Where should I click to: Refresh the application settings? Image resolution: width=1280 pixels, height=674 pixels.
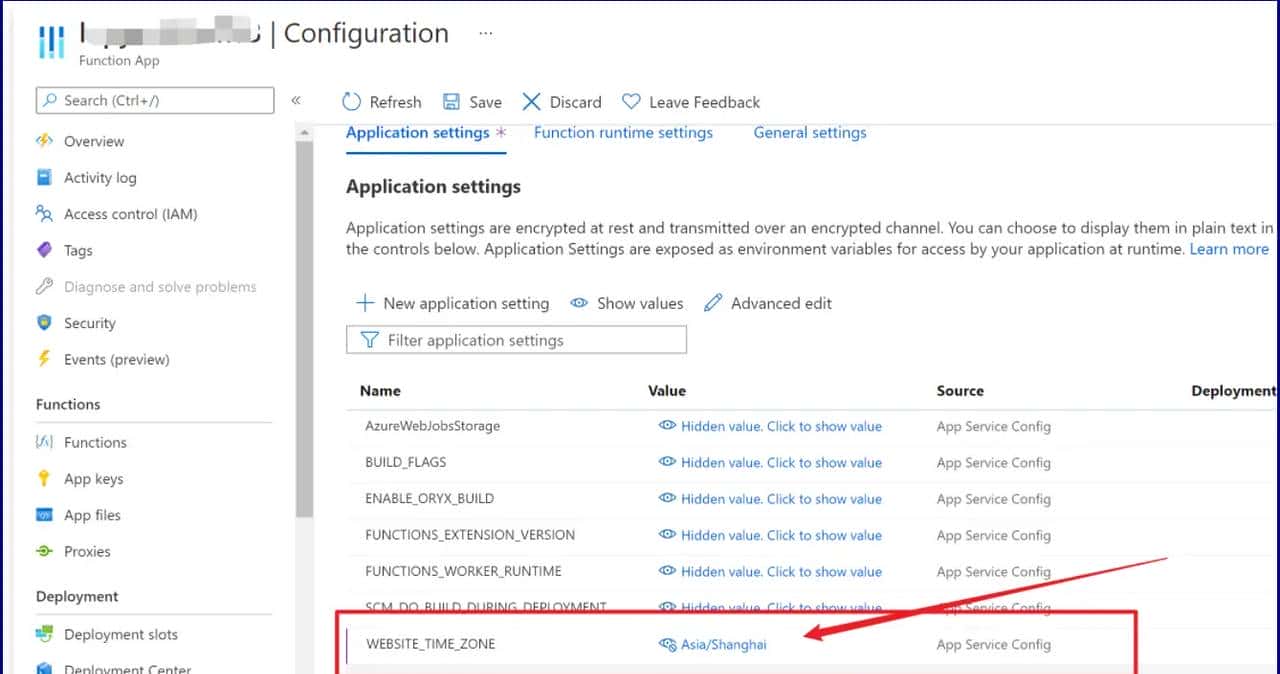(x=381, y=101)
